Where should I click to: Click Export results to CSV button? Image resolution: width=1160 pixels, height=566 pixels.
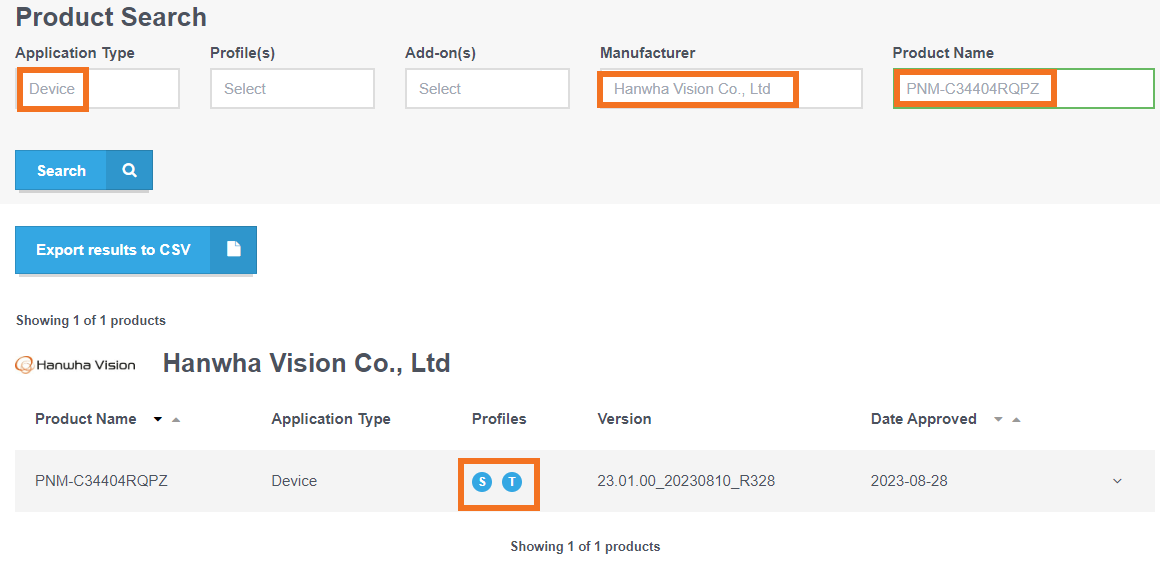(x=136, y=249)
